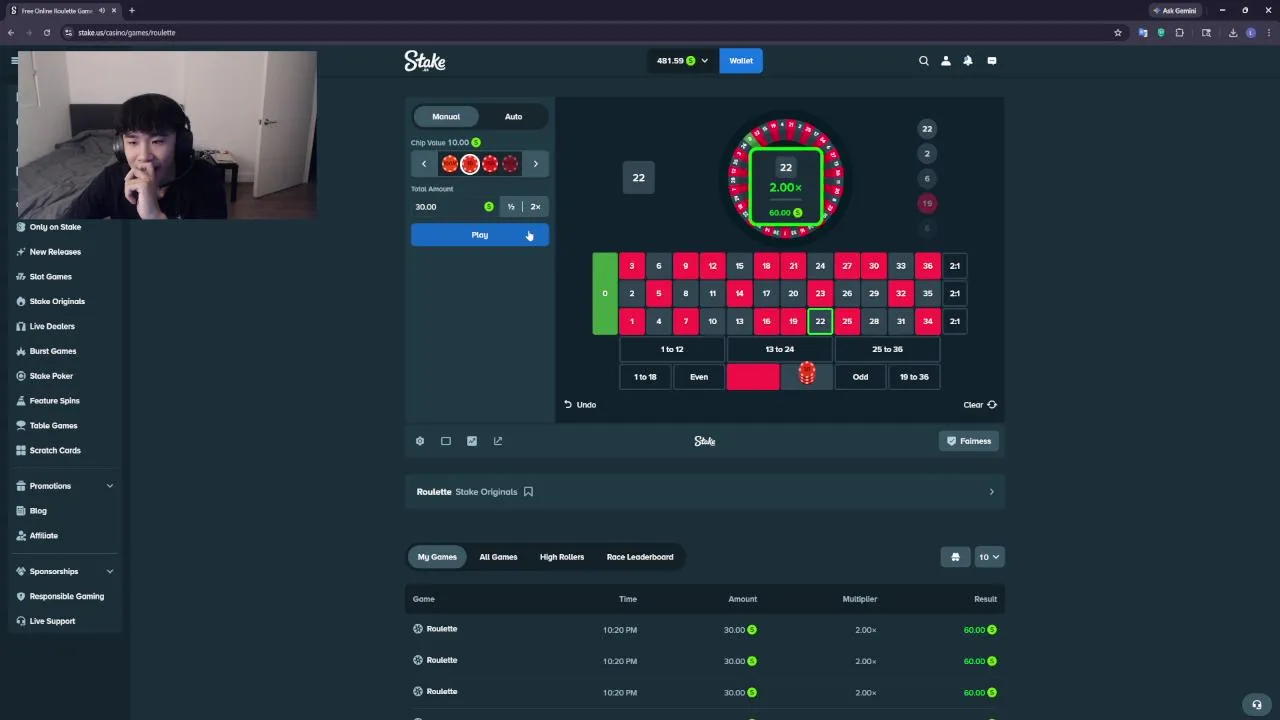Screen dimensions: 1280x720
Task: Open the search icon in Stake header
Action: tap(924, 61)
